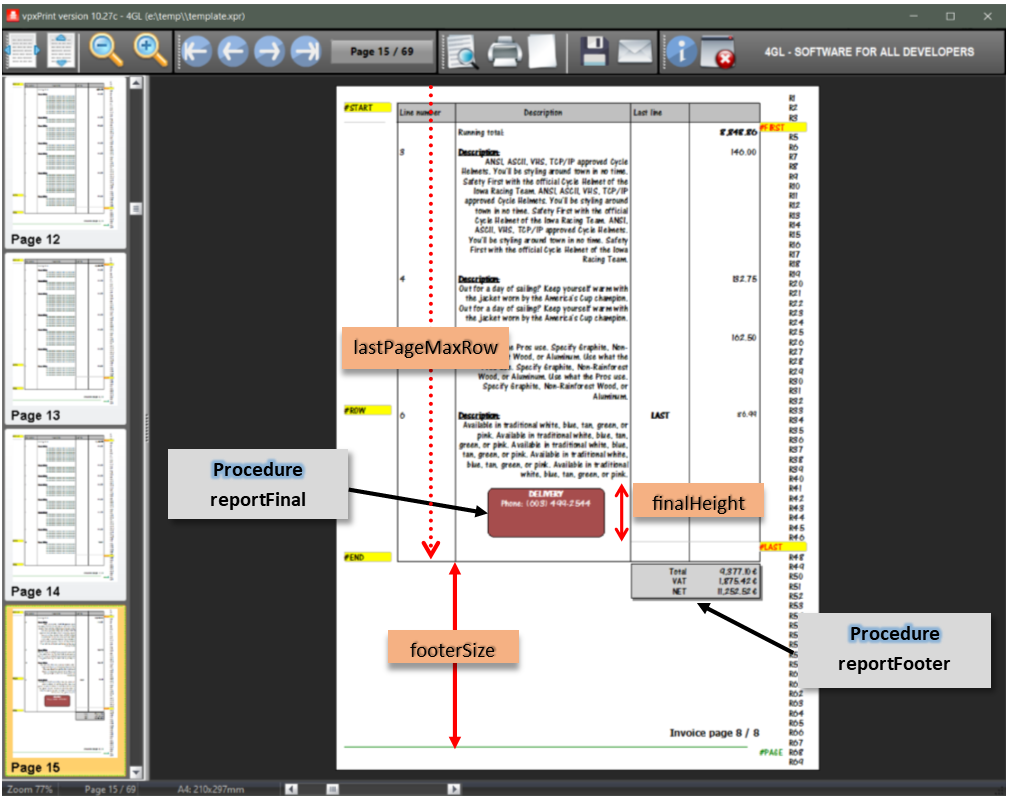Close the viewer with the red X window icon
Viewport: 1011px width, 803px height.
point(718,52)
